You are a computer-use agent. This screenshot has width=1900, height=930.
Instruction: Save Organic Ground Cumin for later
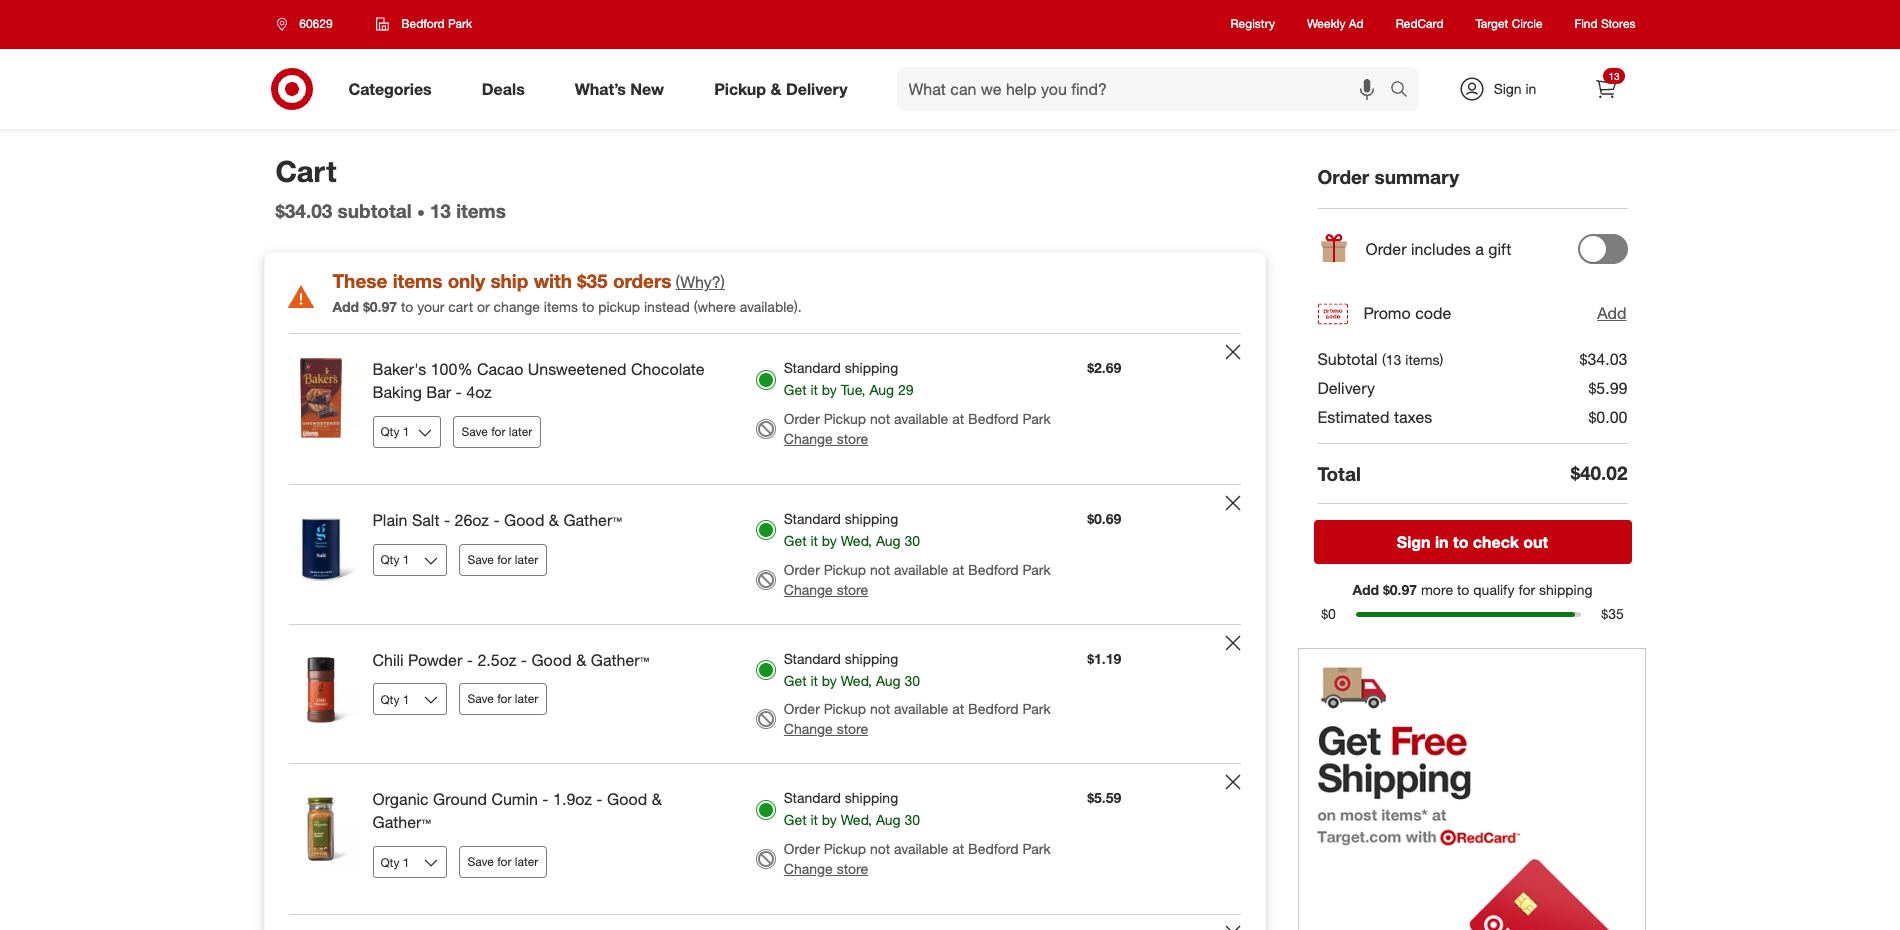pyautogui.click(x=503, y=862)
